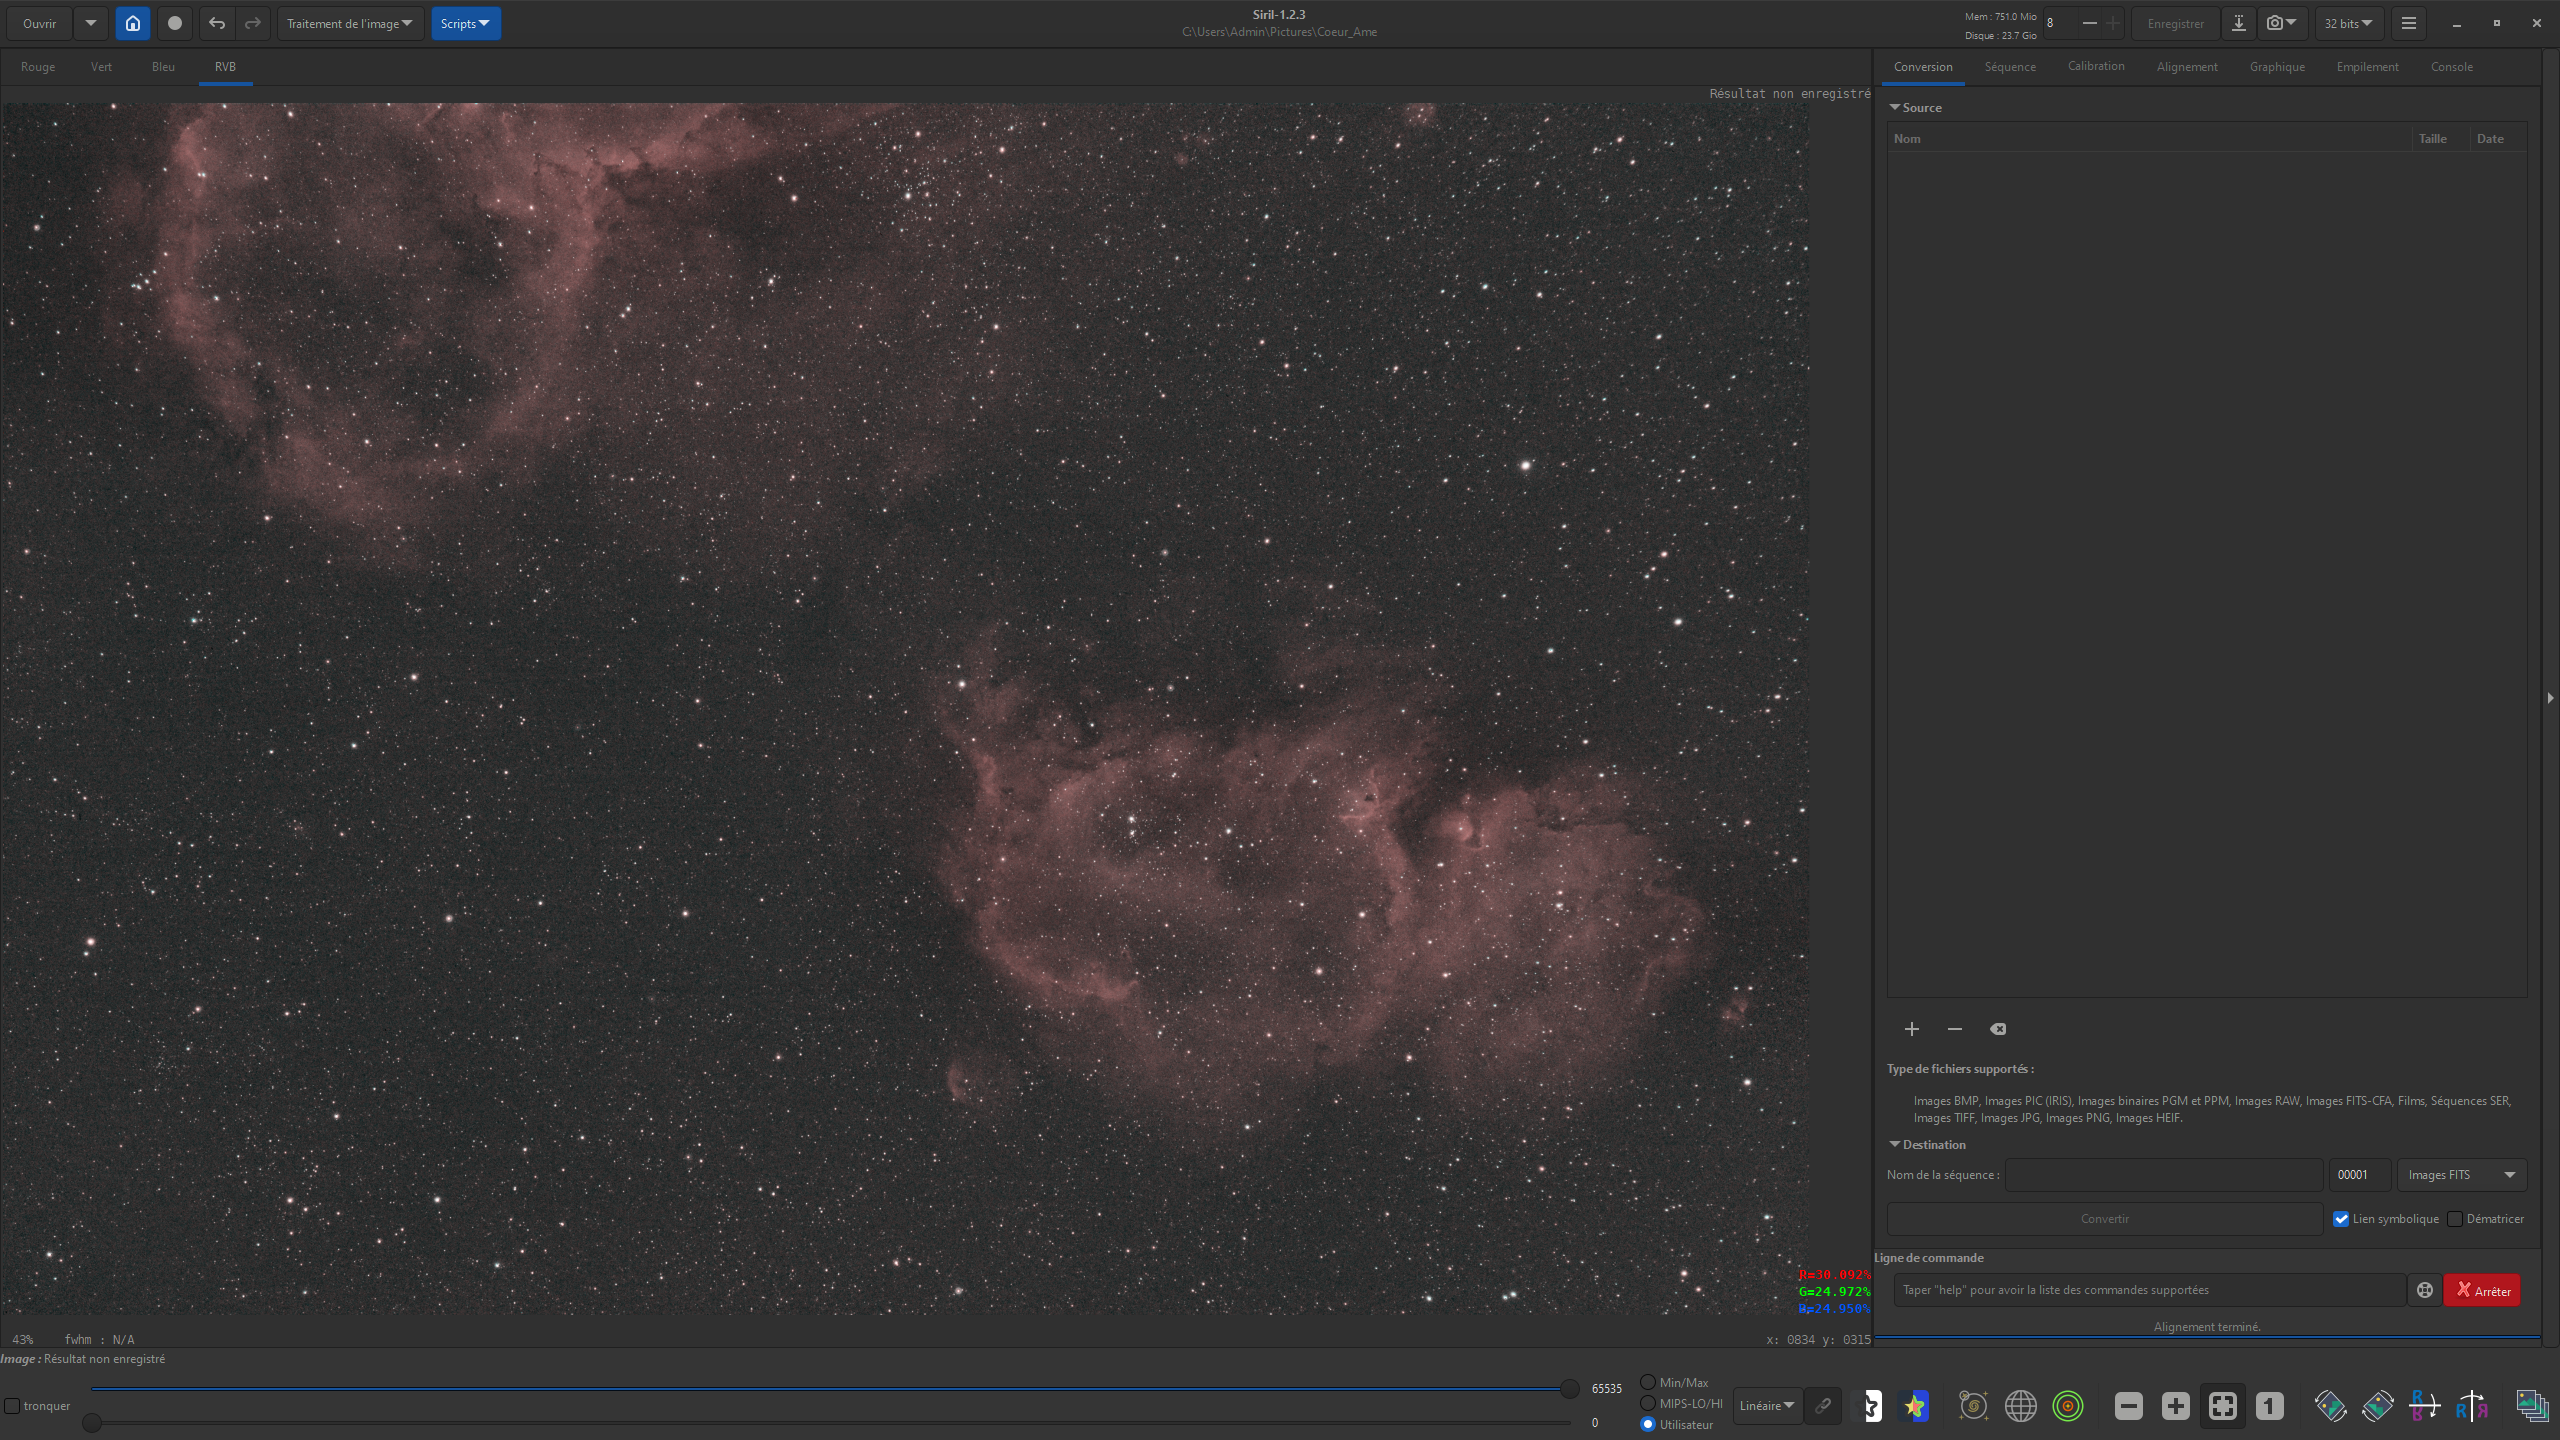
Task: Open the 32 bits dropdown
Action: point(2348,24)
